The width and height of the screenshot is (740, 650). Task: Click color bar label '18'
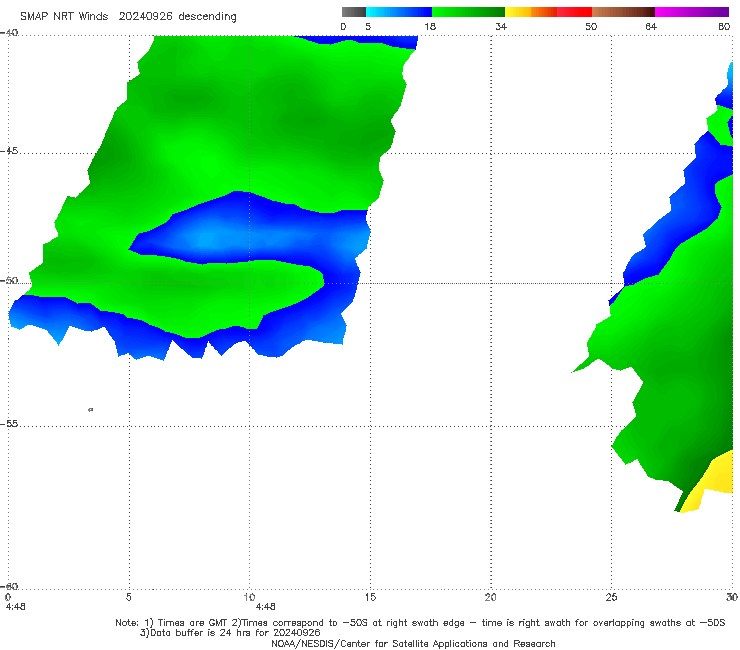[x=430, y=27]
